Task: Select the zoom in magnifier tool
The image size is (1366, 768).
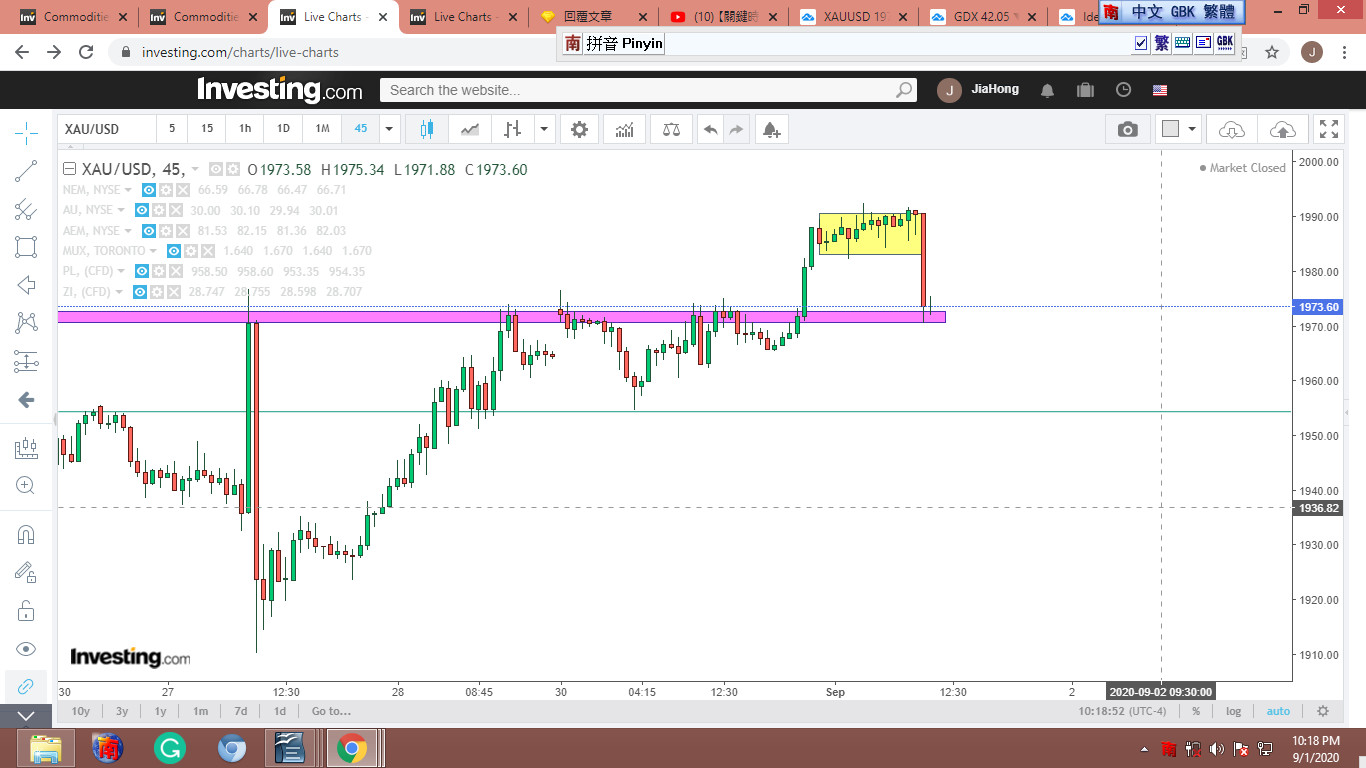Action: coord(26,485)
